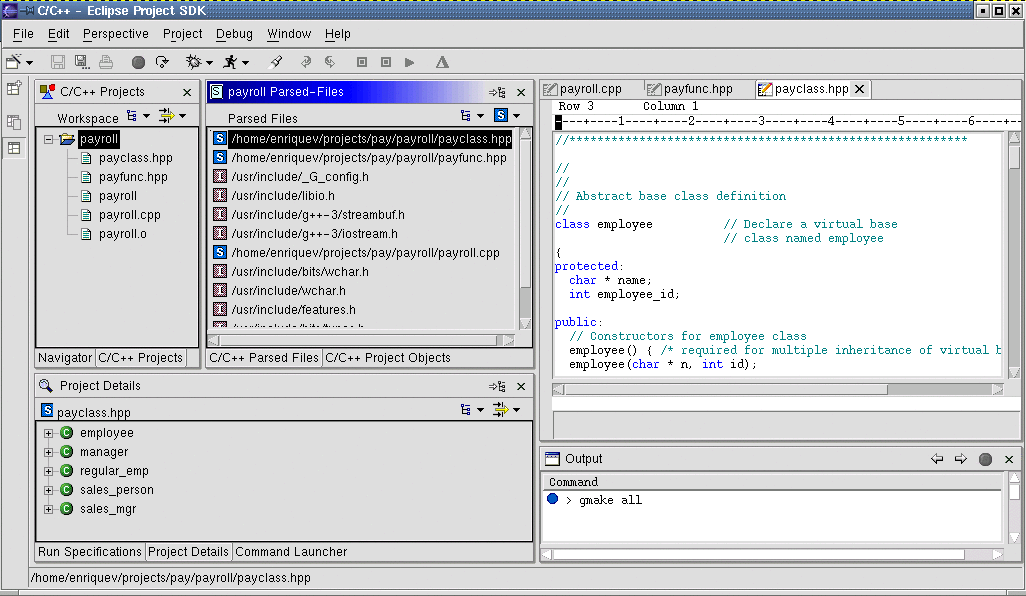This screenshot has width=1026, height=596.
Task: Switch to the Navigator tab
Action: [x=65, y=358]
